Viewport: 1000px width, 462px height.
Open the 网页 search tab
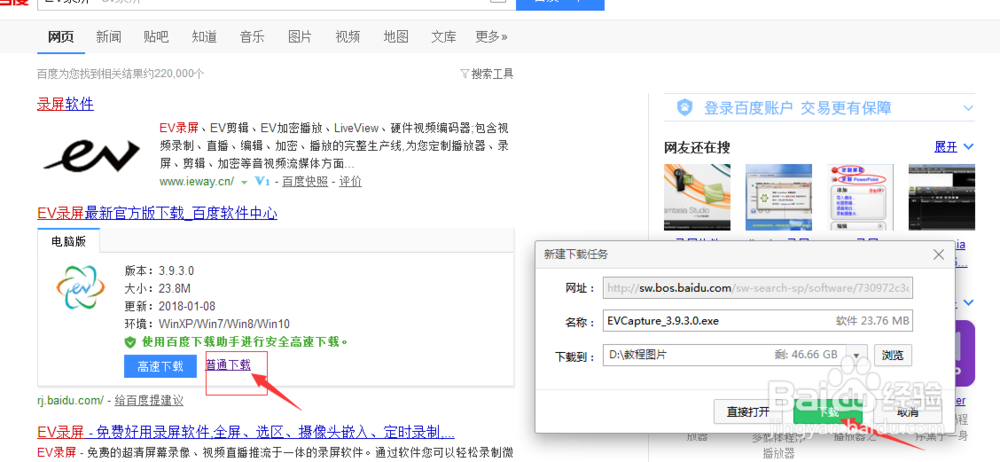click(61, 36)
